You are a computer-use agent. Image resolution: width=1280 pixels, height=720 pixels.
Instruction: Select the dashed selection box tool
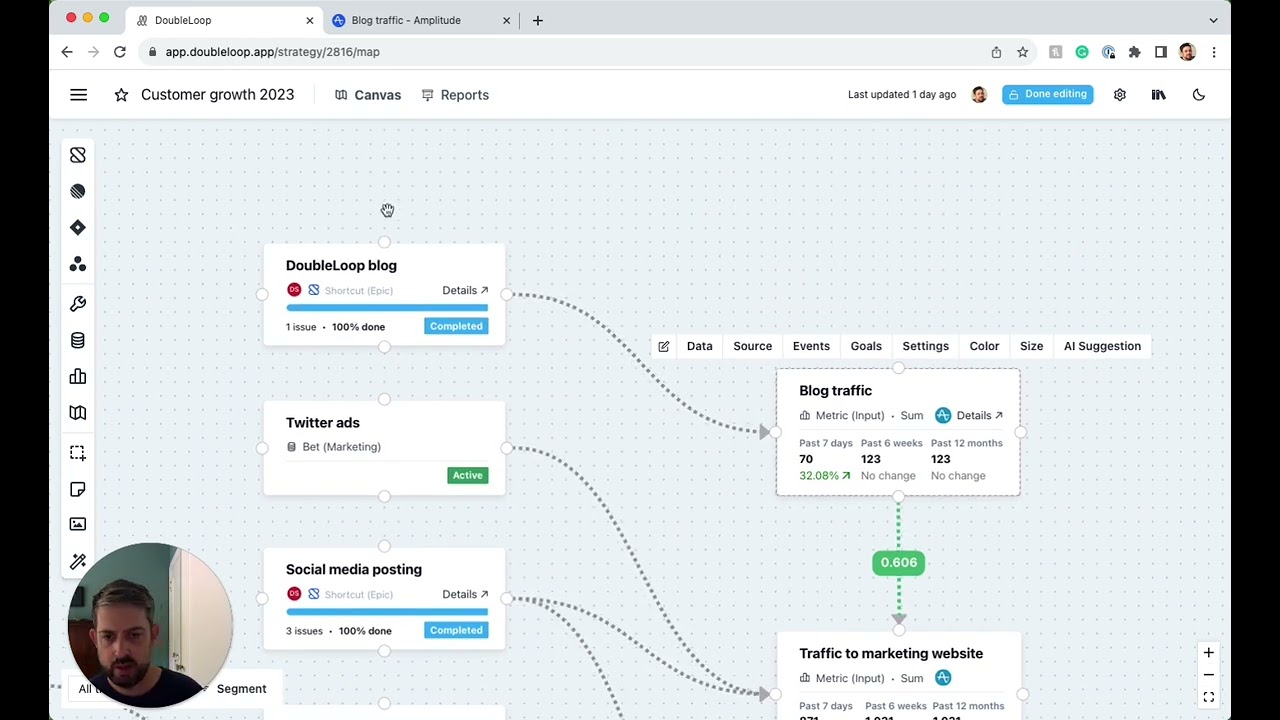(78, 453)
